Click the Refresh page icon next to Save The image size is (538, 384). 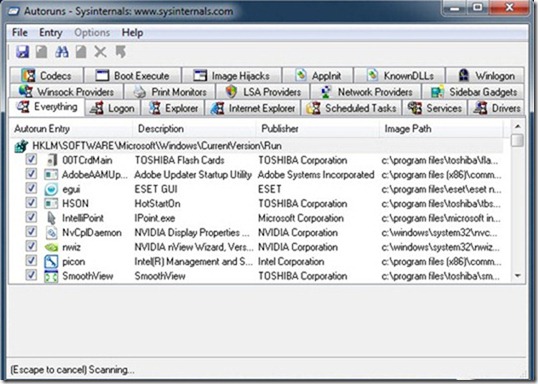click(42, 52)
